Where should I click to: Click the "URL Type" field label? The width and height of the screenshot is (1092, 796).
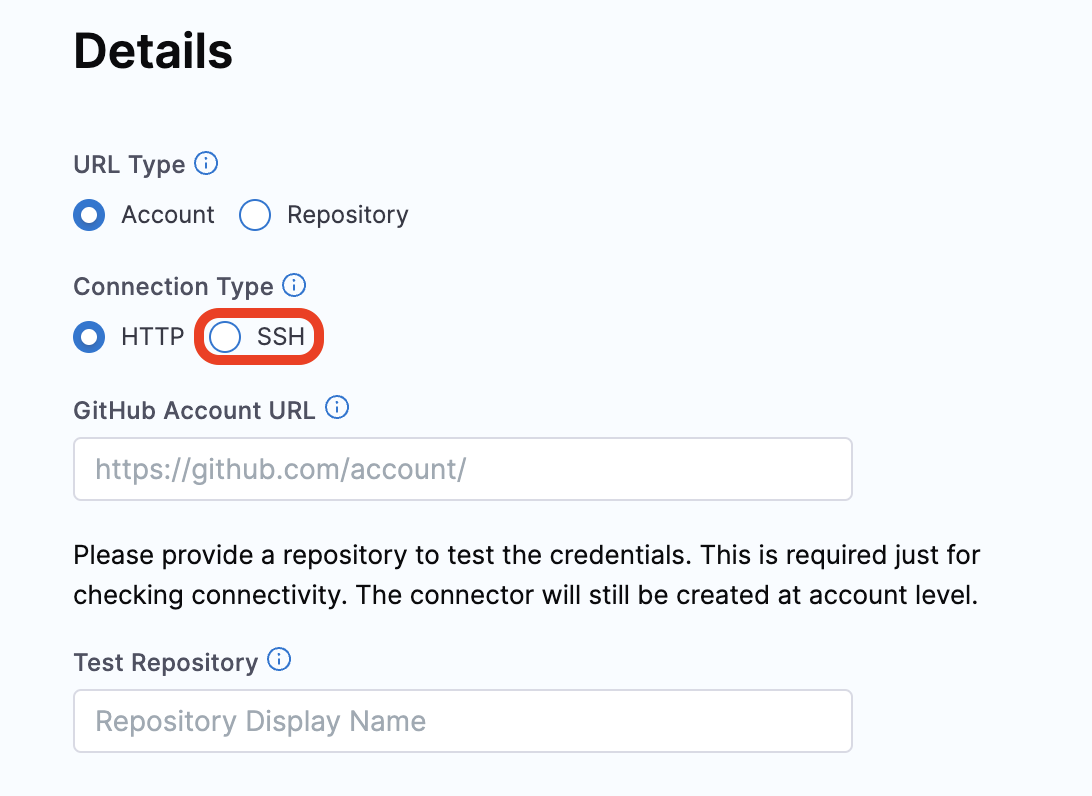pyautogui.click(x=130, y=165)
